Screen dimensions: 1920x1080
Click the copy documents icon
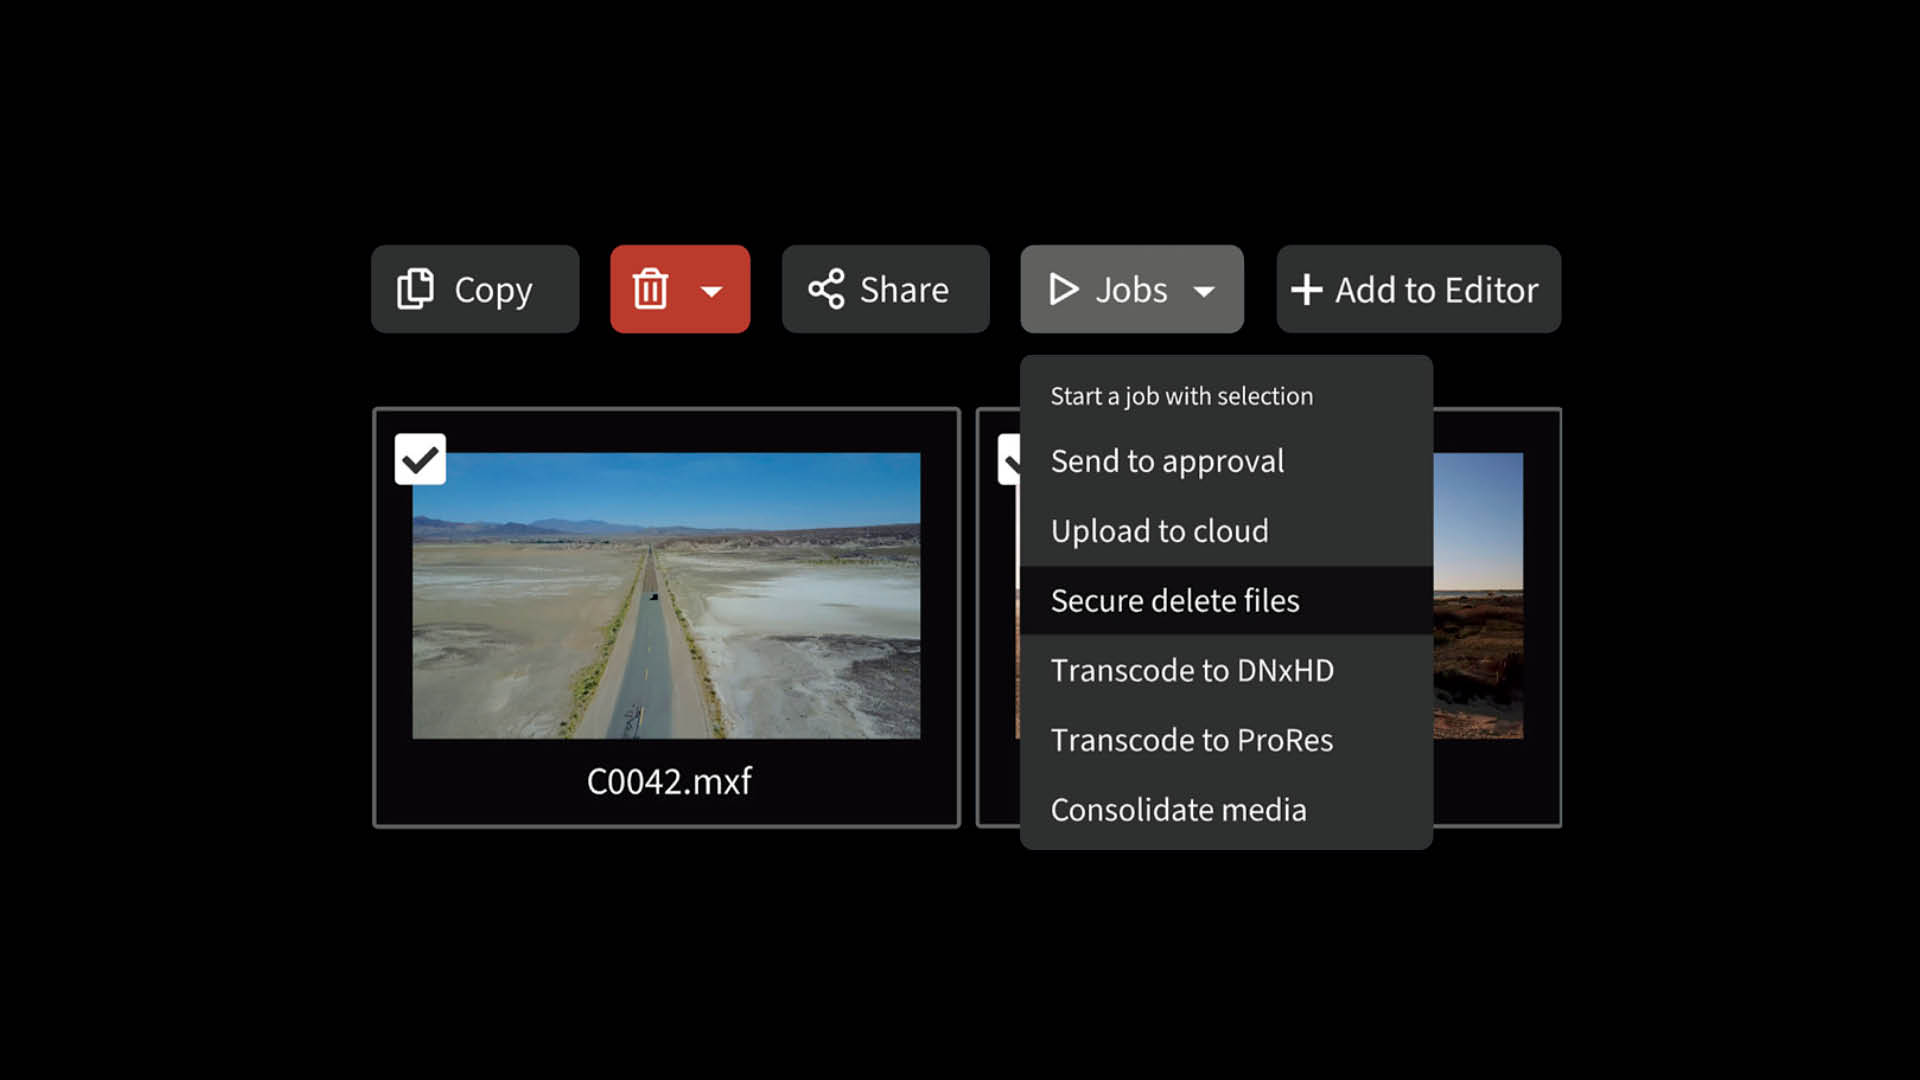tap(415, 289)
